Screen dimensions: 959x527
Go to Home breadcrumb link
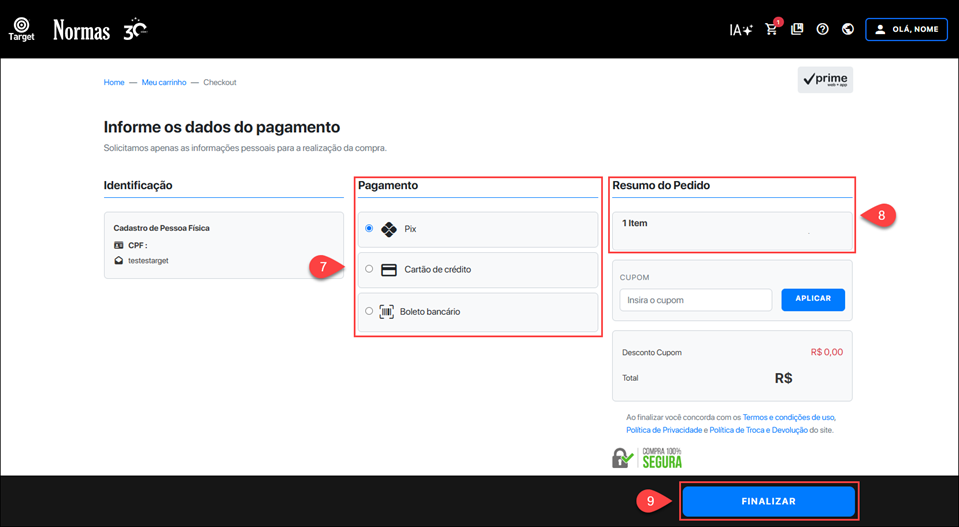114,82
